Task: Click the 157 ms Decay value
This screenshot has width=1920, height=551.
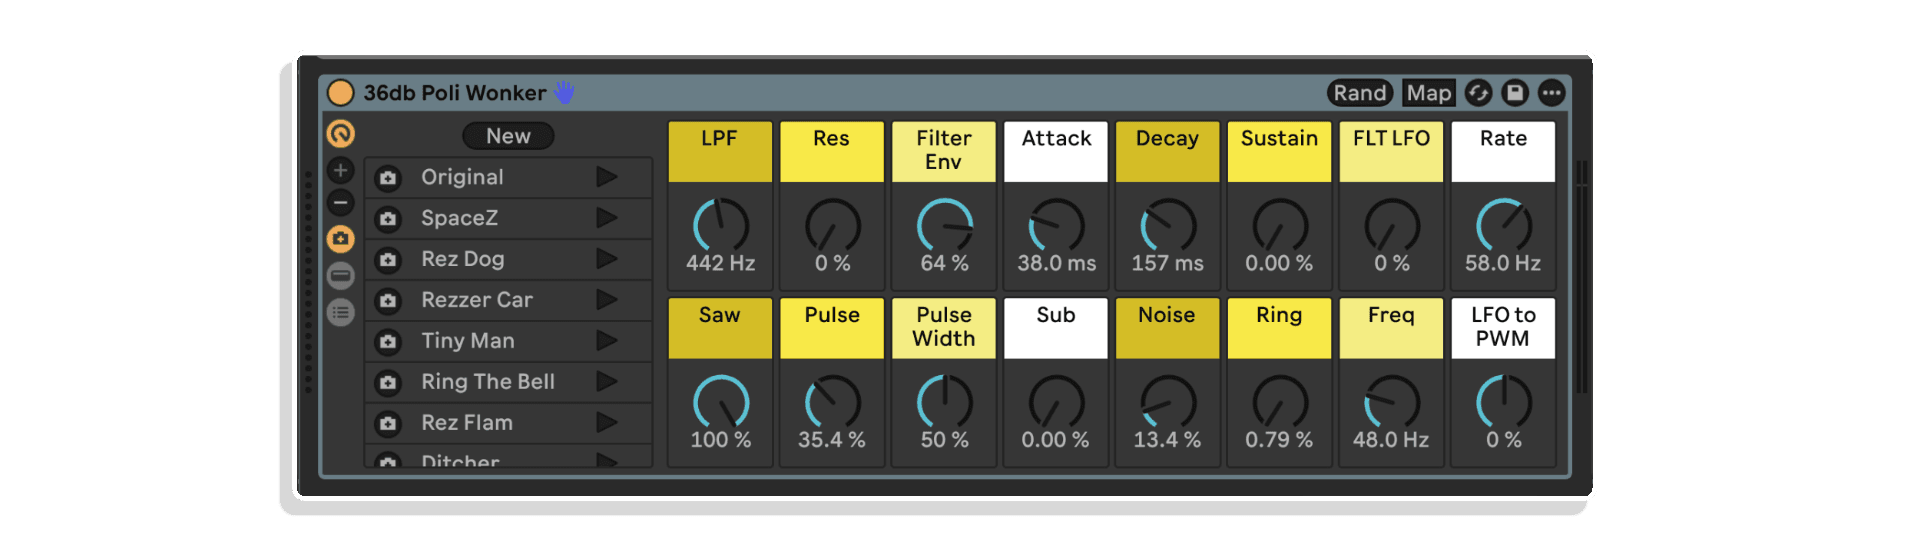Action: click(x=1168, y=263)
